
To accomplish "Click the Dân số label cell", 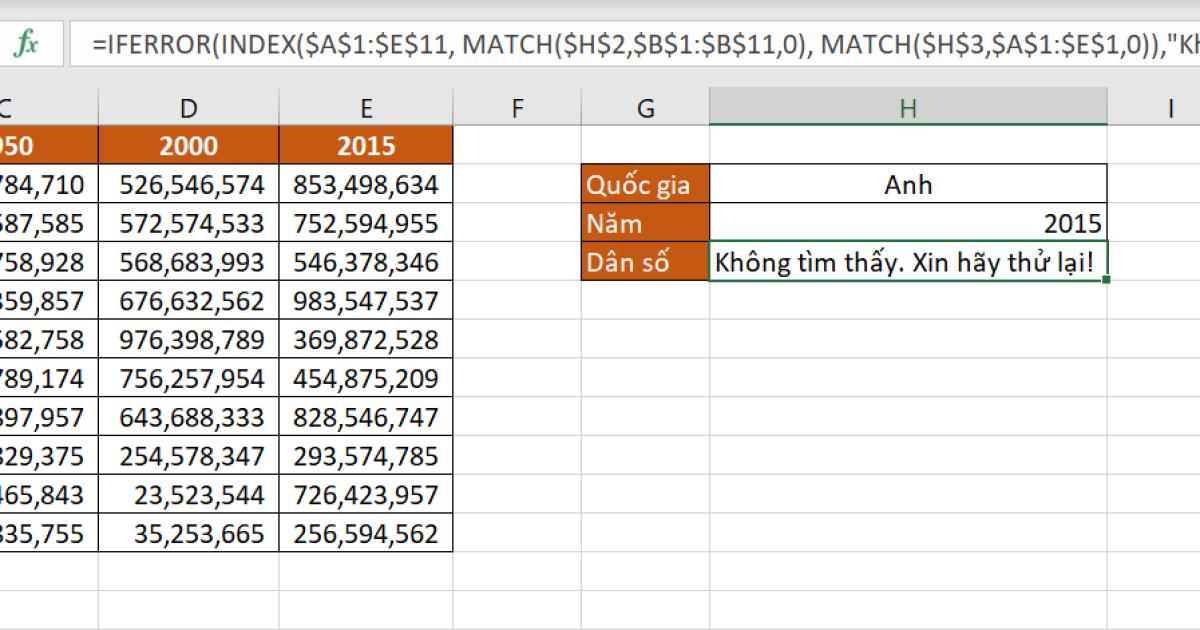I will coord(645,263).
